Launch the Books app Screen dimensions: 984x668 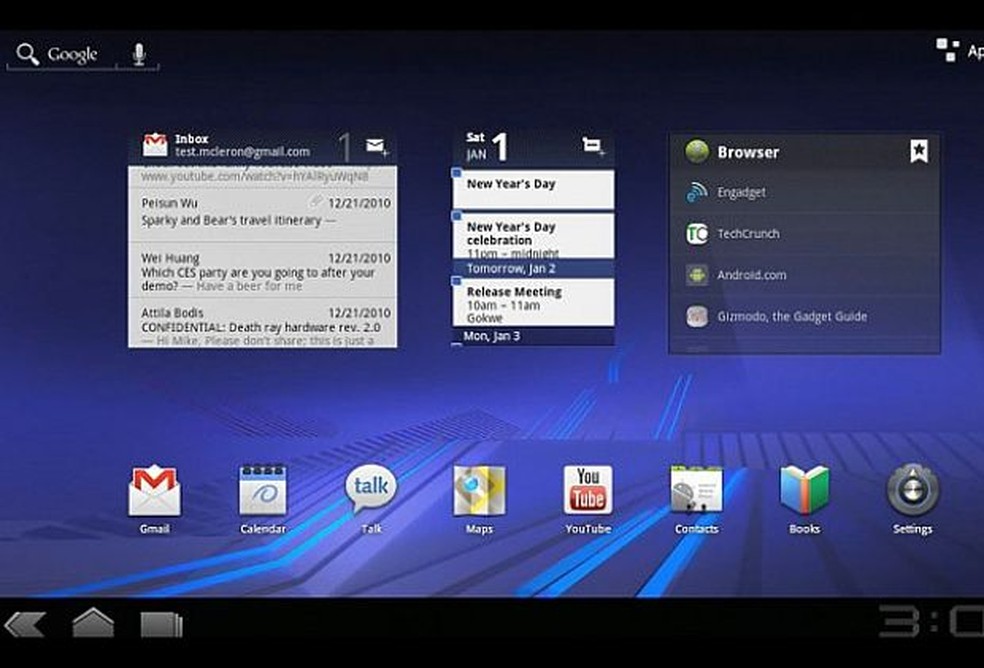point(804,490)
